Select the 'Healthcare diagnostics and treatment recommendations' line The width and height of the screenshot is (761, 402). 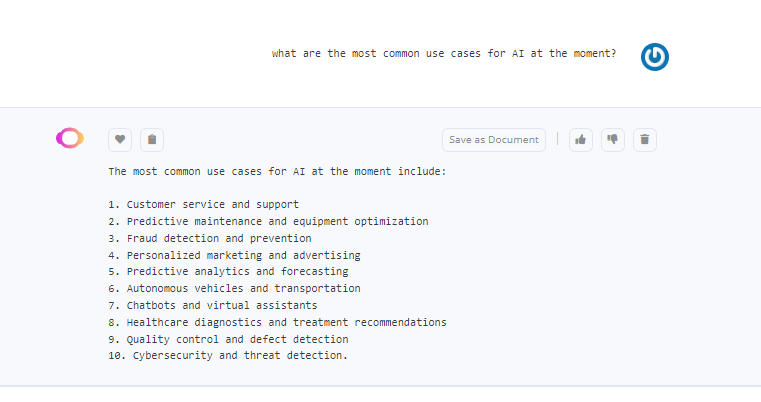coord(277,322)
